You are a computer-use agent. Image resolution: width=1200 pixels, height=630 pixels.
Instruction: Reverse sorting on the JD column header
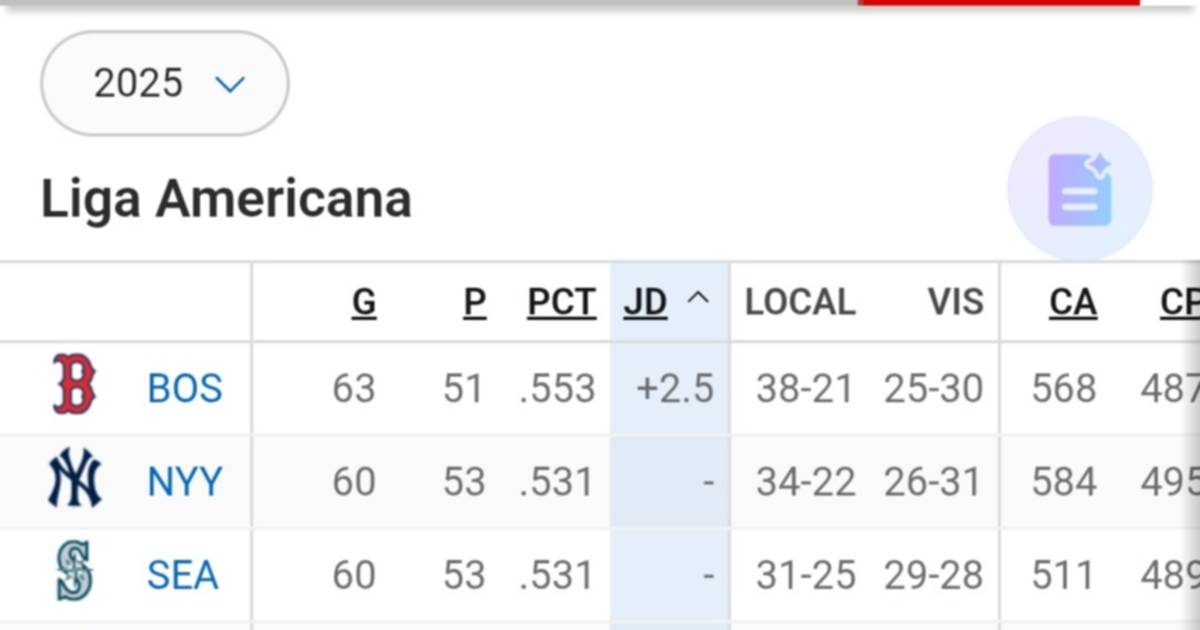click(x=646, y=301)
